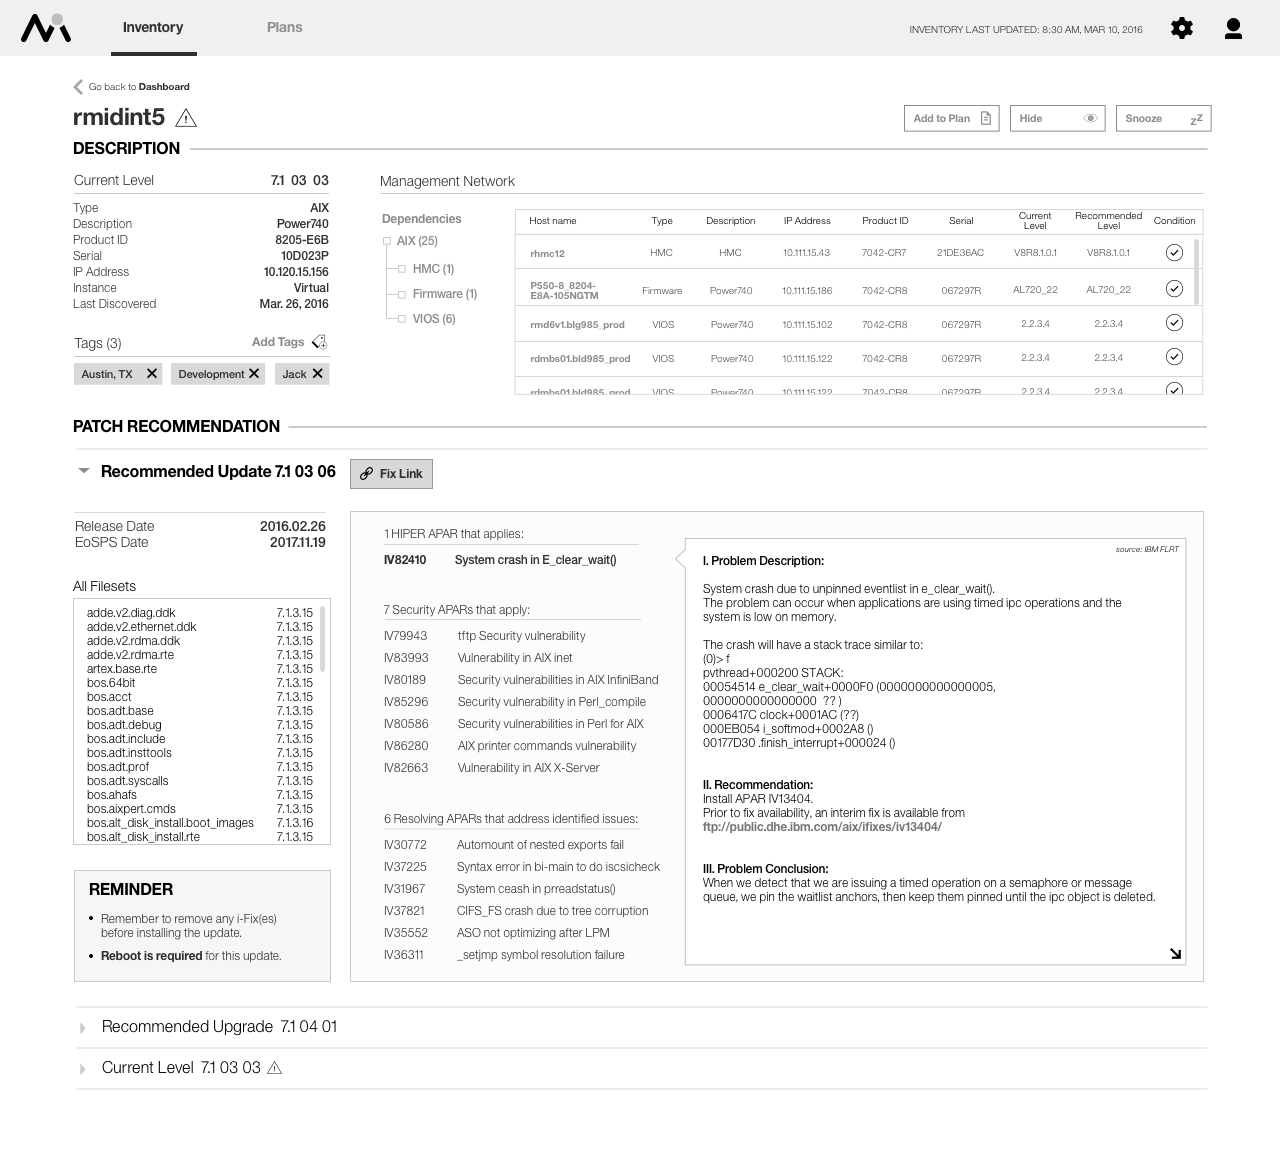1280x1150 pixels.
Task: Remove the Jack tag
Action: [317, 373]
